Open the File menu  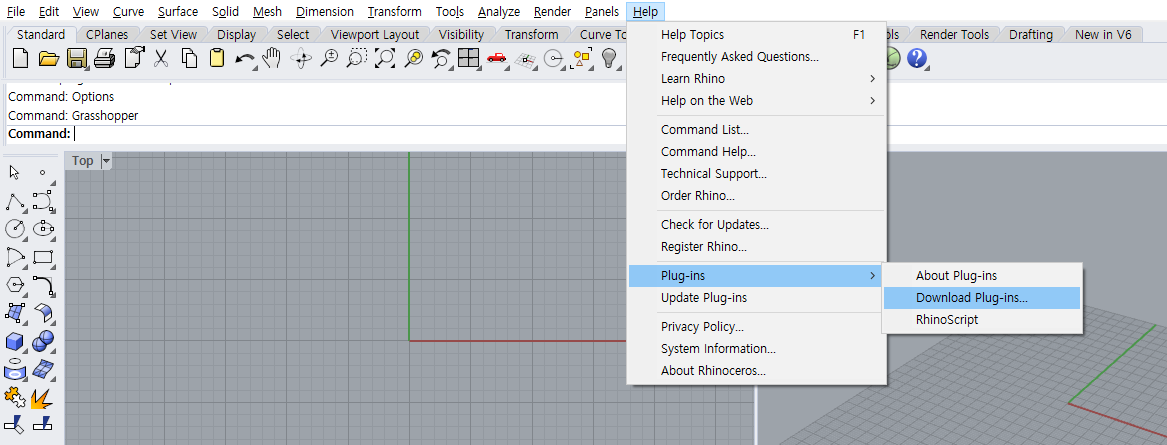click(15, 11)
